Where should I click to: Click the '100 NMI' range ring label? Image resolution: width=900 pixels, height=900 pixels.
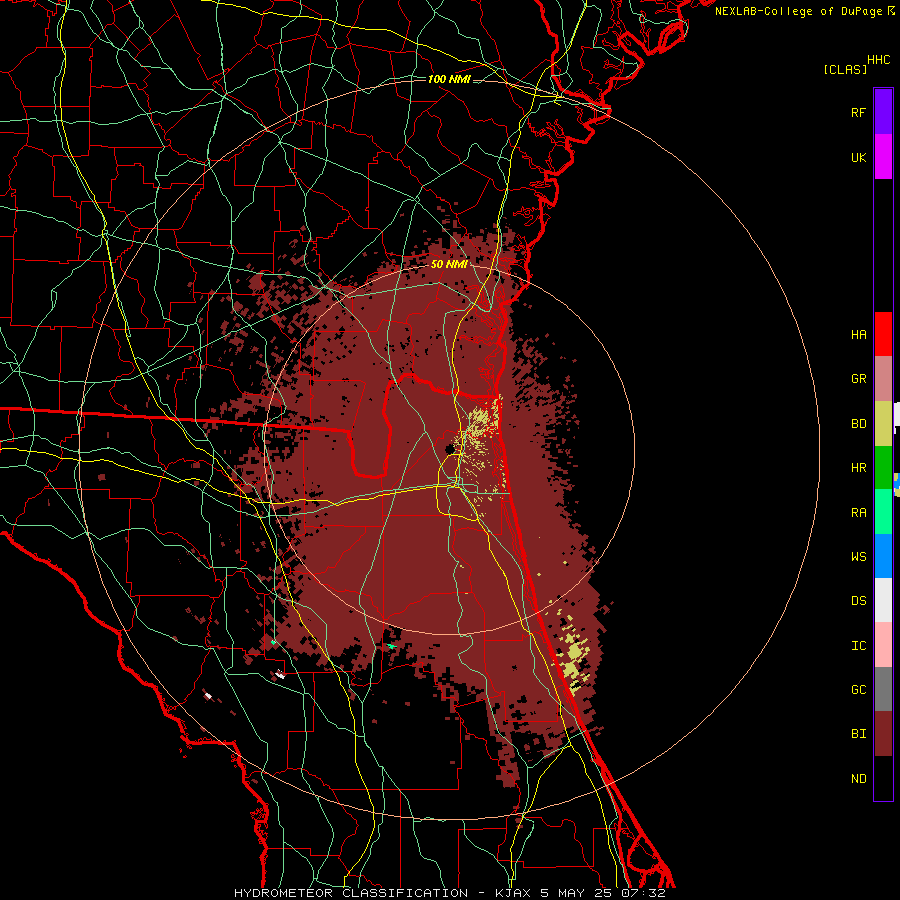tap(449, 79)
